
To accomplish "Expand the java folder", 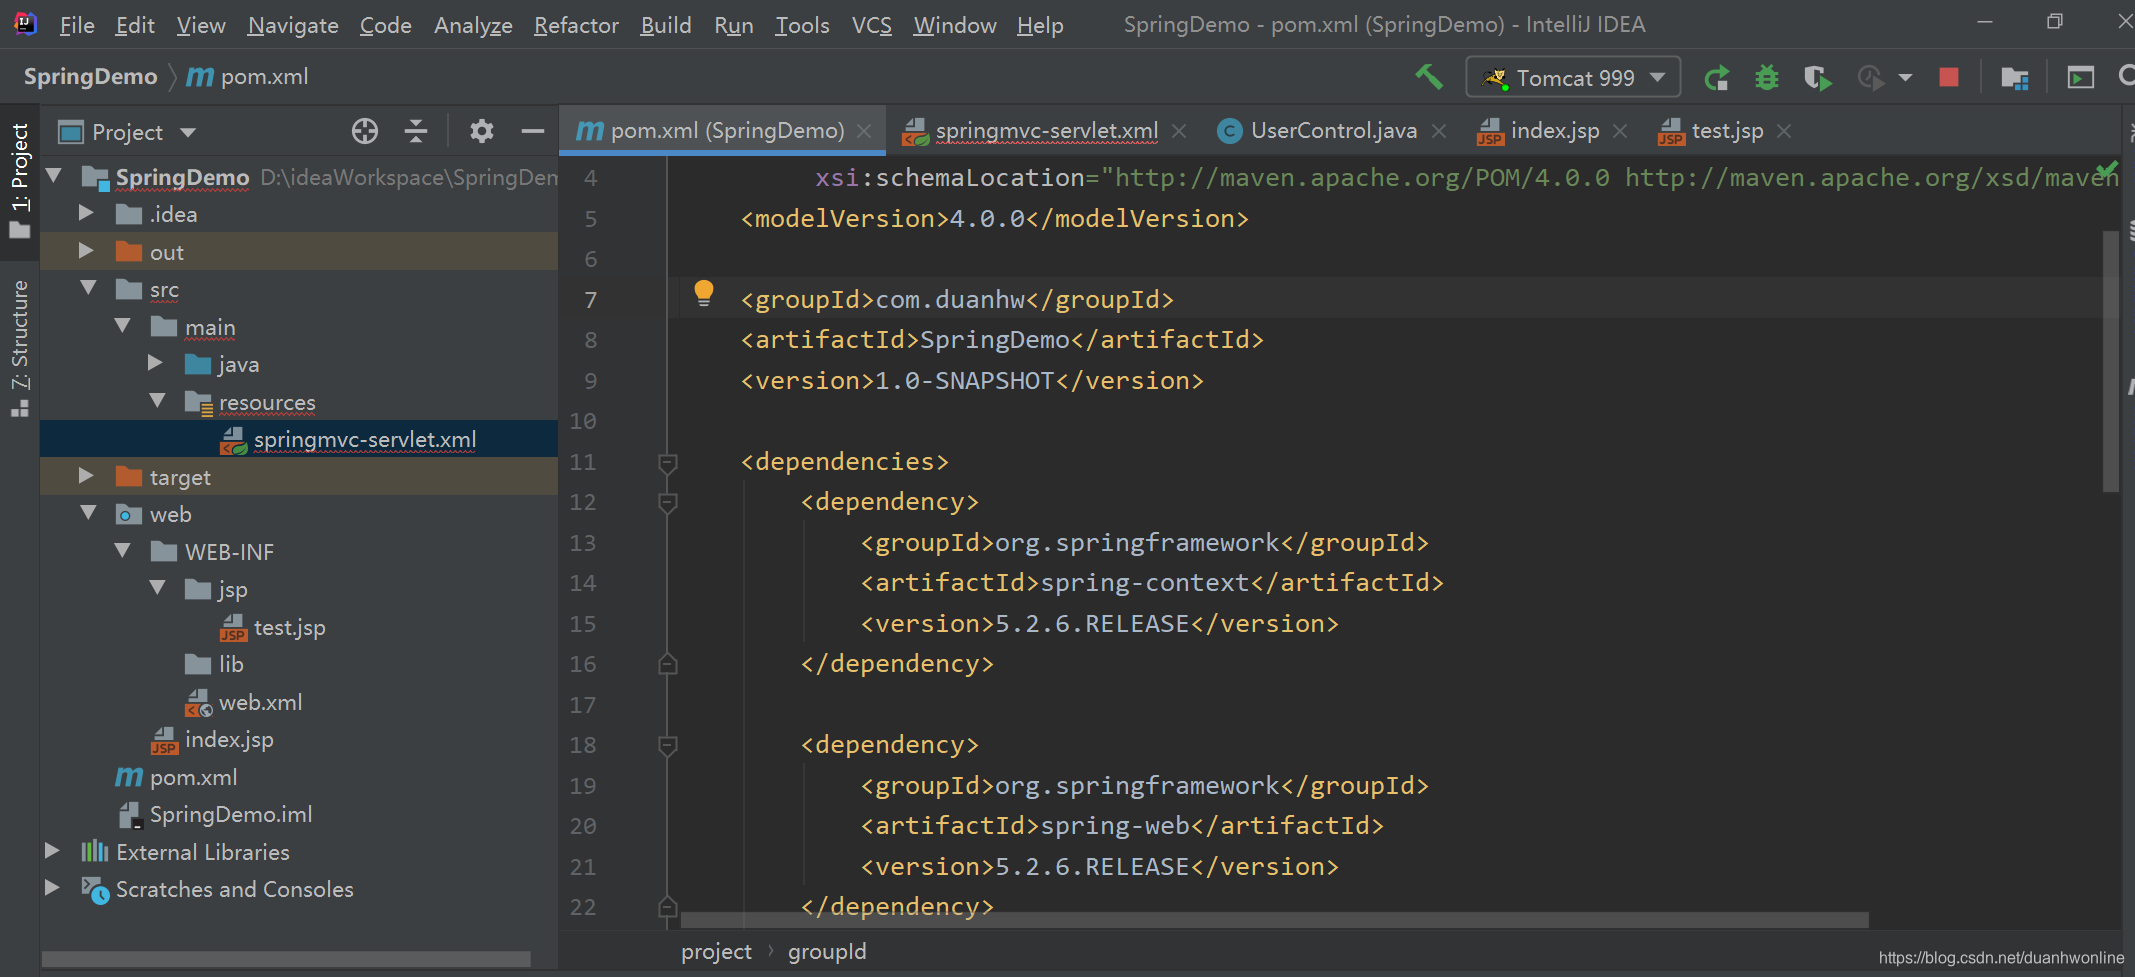I will (155, 364).
